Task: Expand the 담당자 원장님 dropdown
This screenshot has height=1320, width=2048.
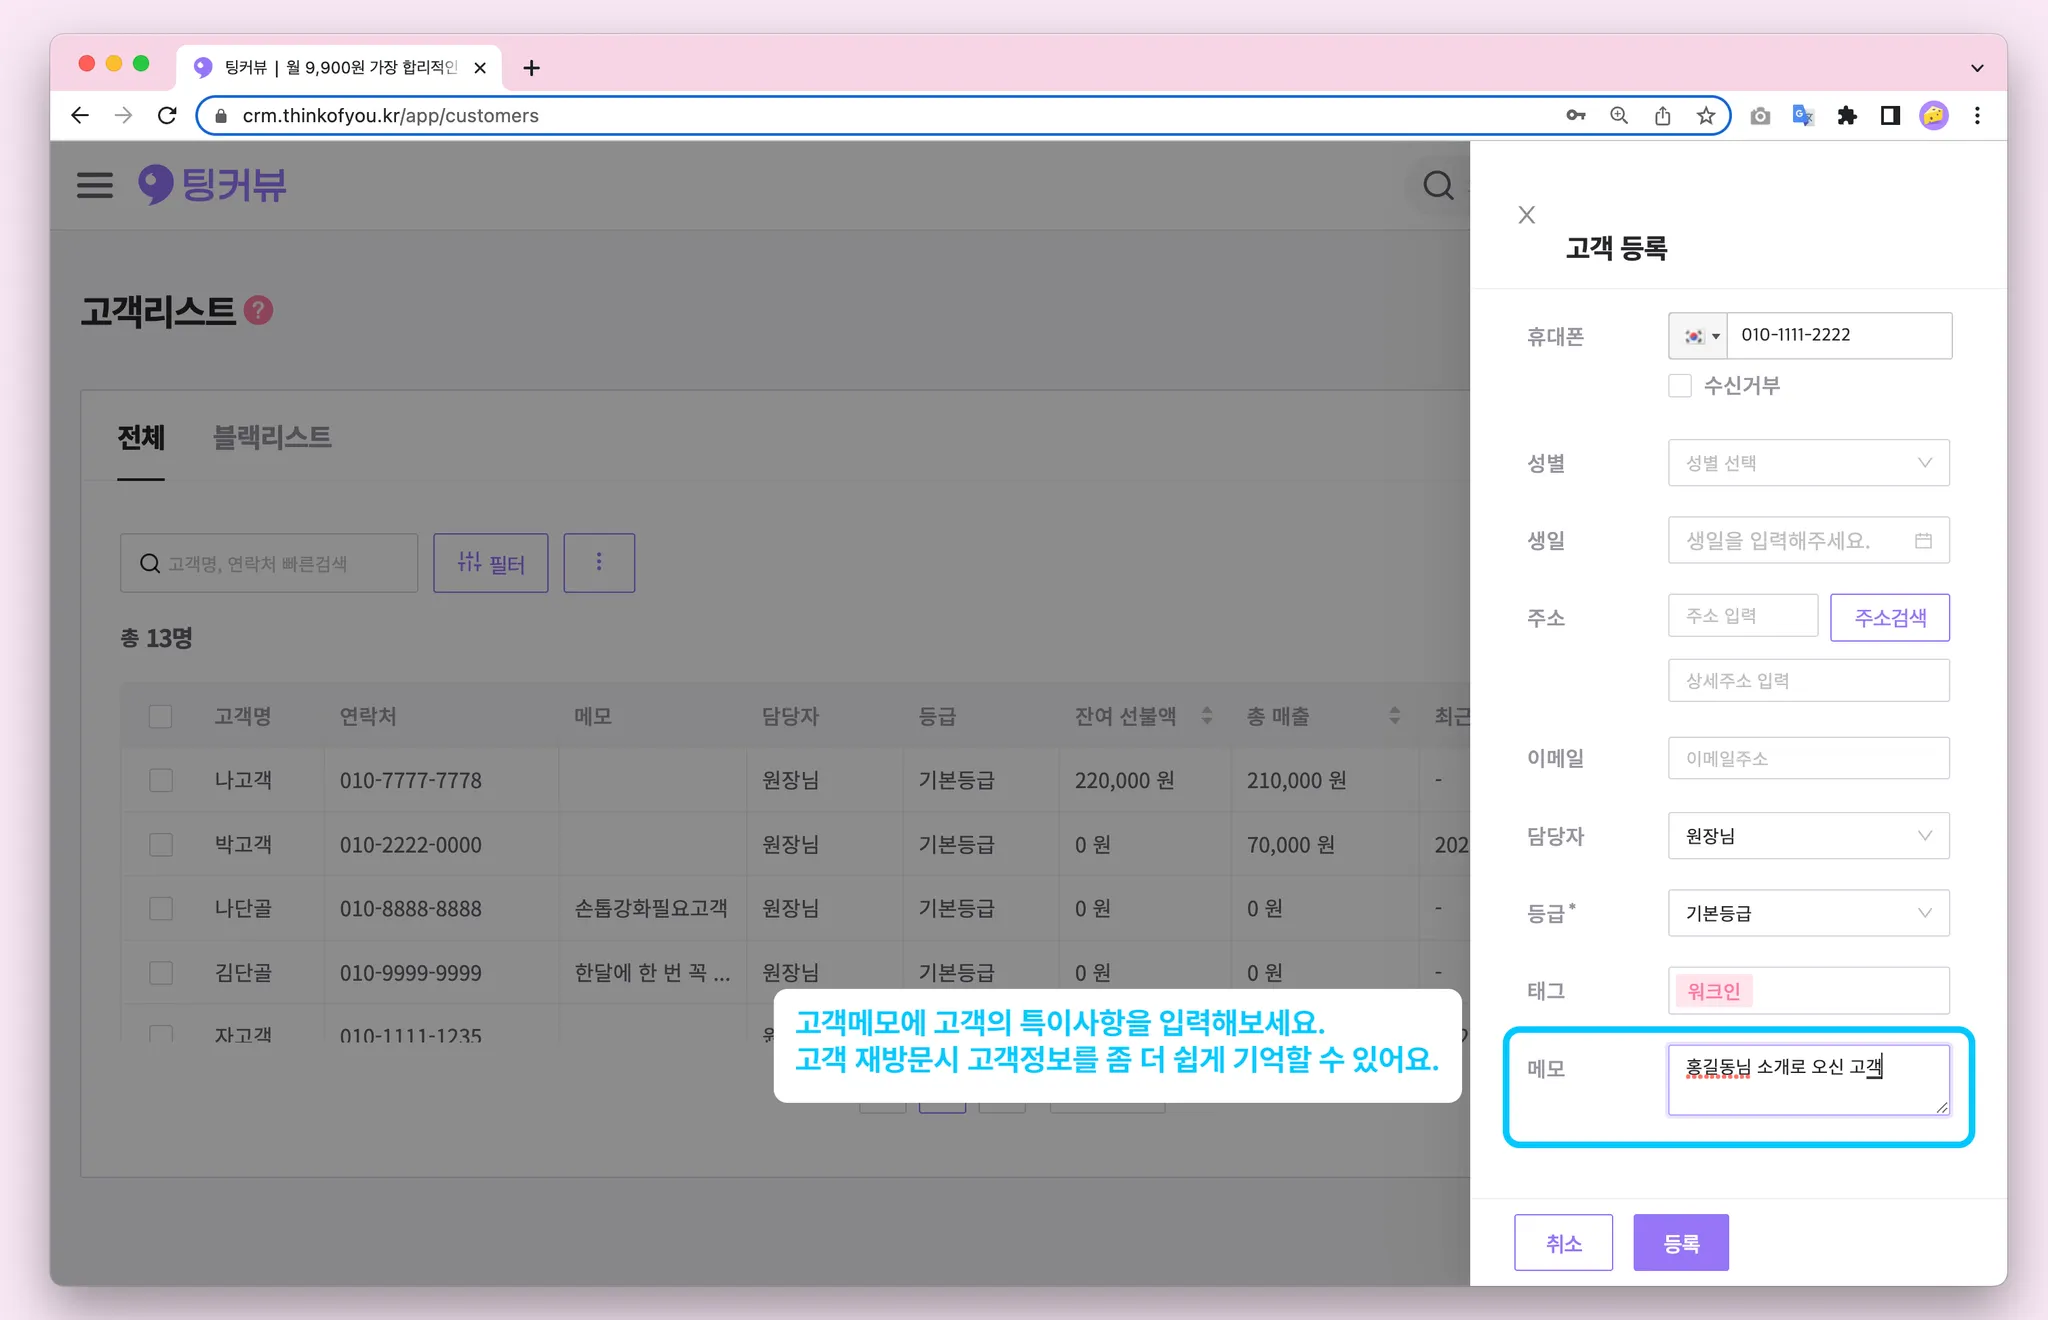Action: (x=1808, y=836)
